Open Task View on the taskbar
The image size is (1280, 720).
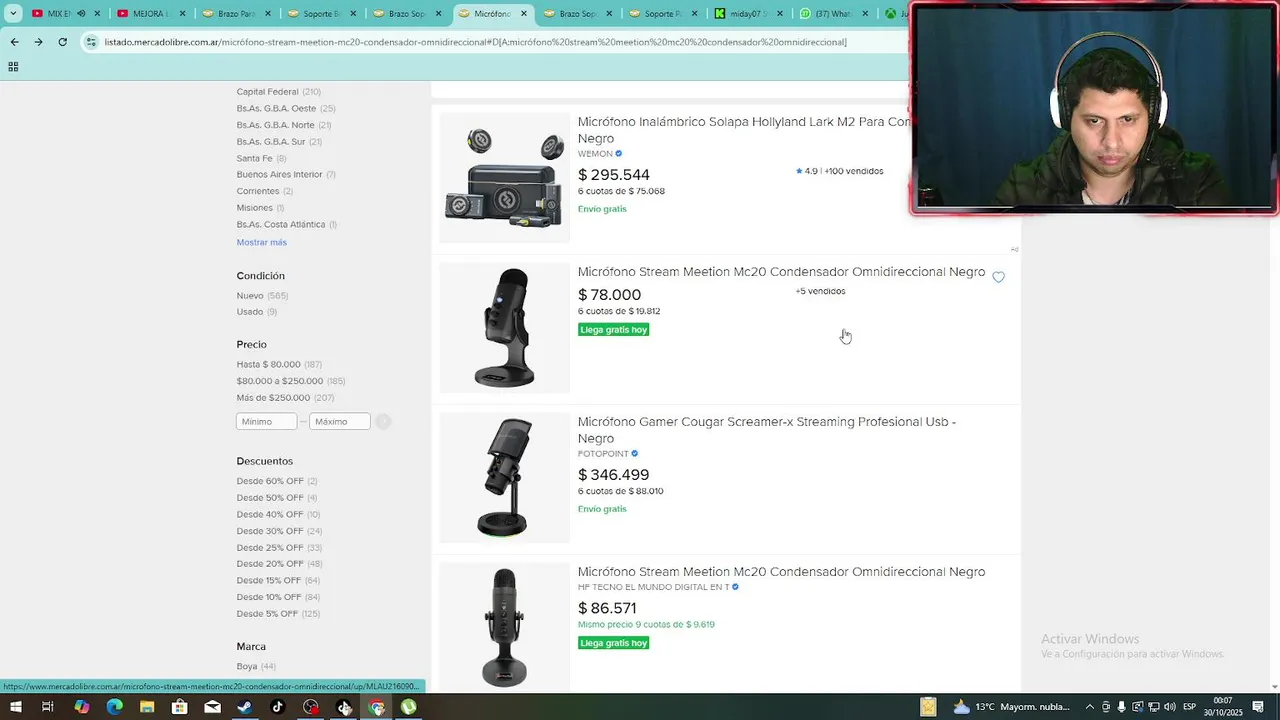47,707
